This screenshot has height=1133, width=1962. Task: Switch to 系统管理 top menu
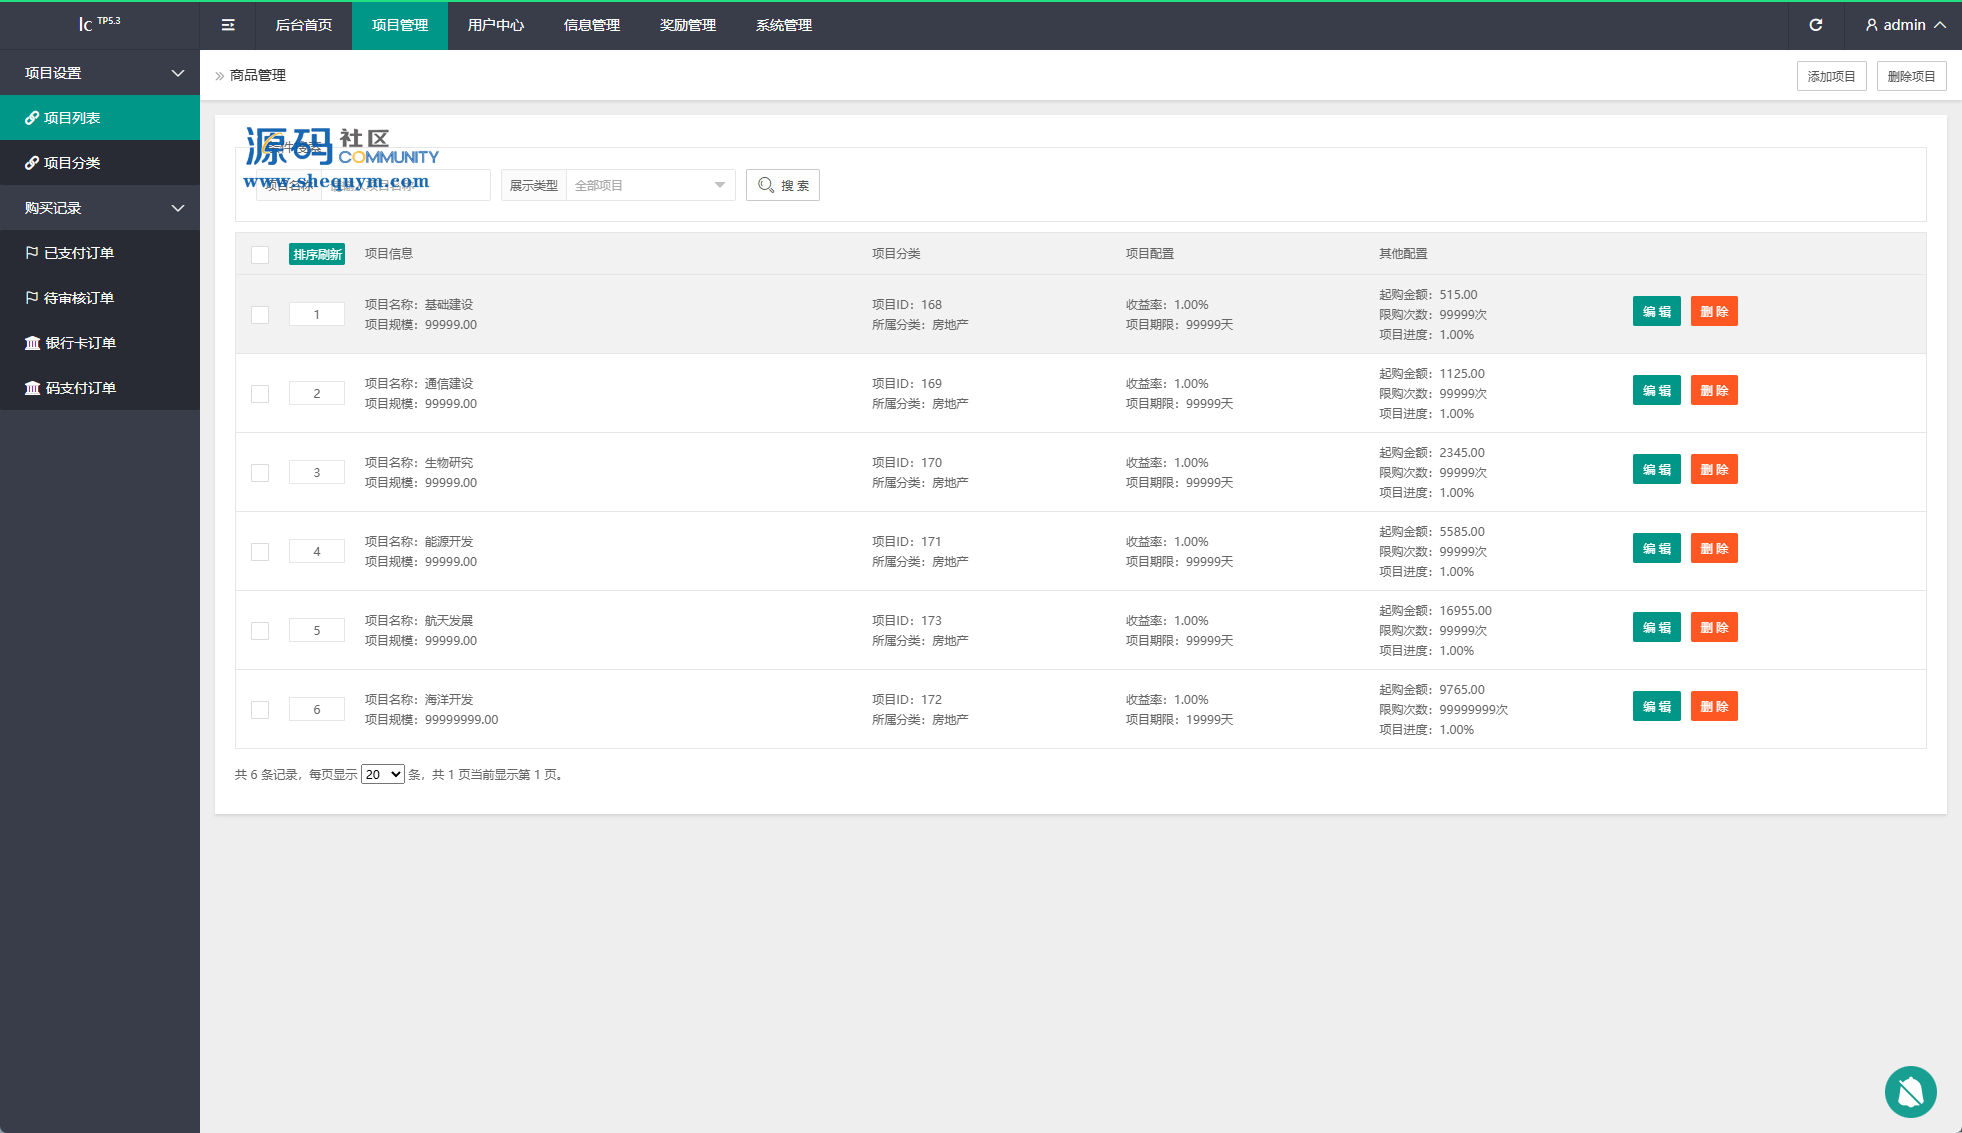tap(783, 25)
